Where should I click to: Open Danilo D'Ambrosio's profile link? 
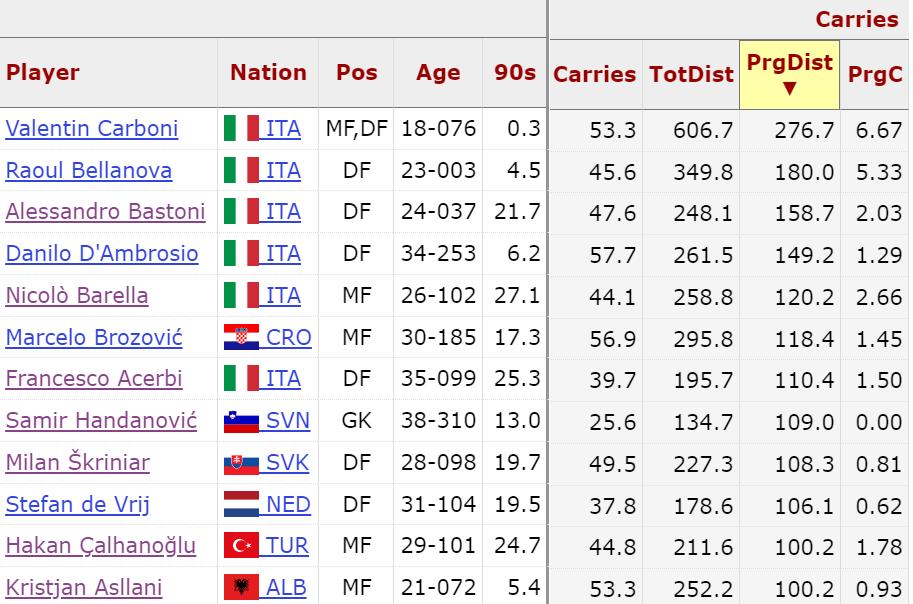(x=102, y=254)
